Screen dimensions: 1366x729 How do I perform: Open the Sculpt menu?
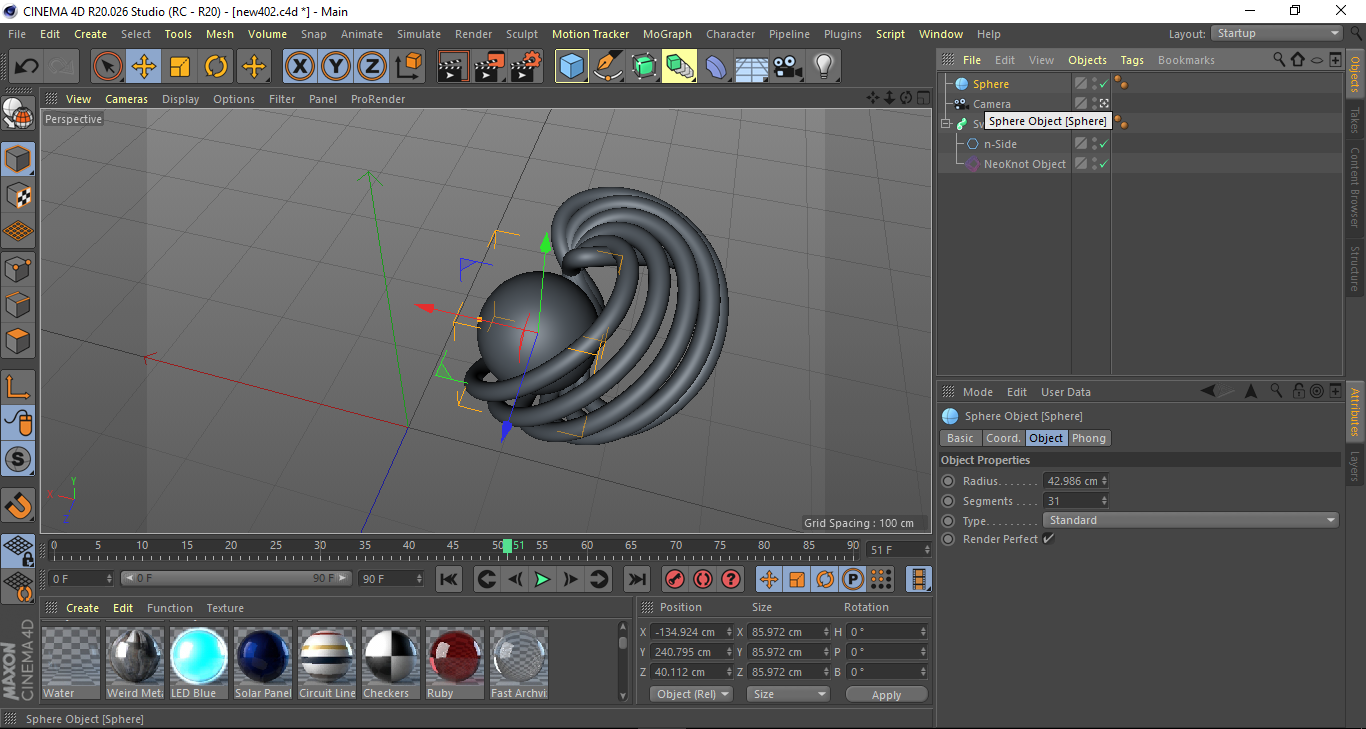pos(522,34)
